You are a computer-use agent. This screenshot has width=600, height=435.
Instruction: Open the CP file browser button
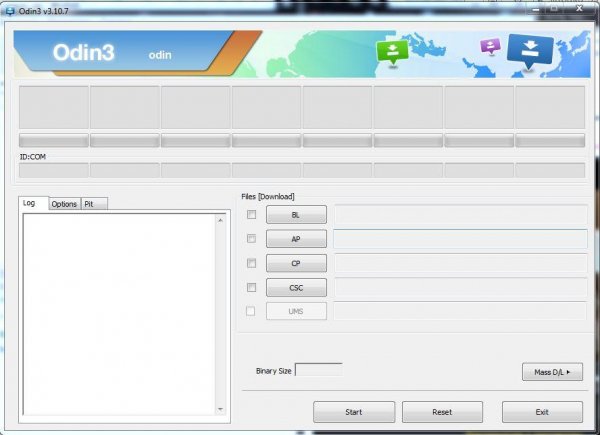coord(296,263)
